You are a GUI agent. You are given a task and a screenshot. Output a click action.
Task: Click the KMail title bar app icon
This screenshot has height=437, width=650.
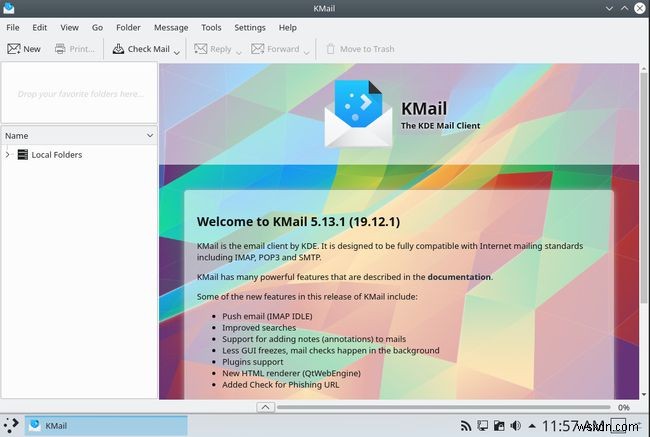tap(8, 8)
